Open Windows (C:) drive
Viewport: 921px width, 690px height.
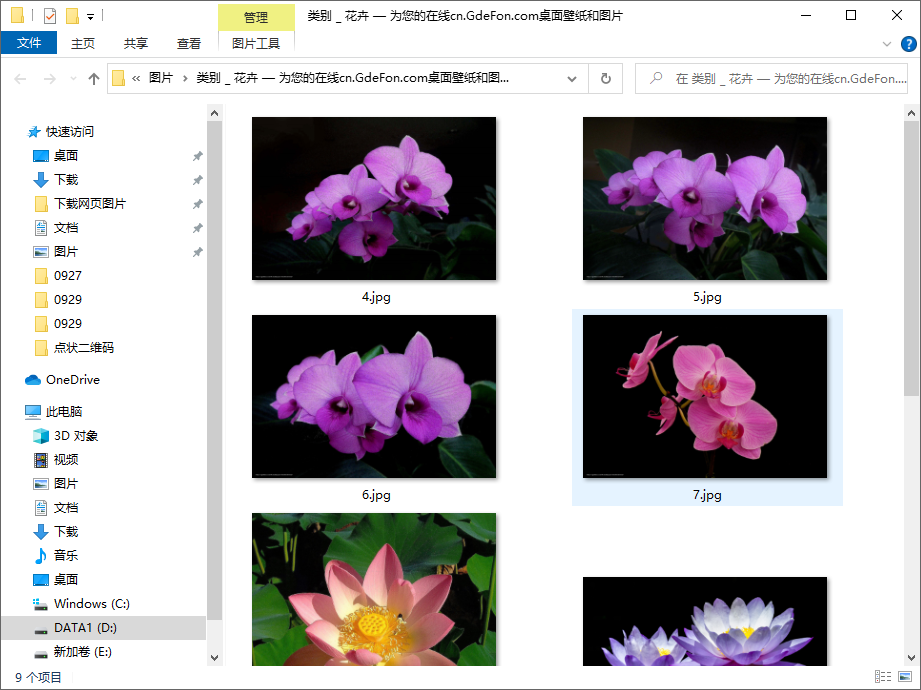click(x=92, y=604)
